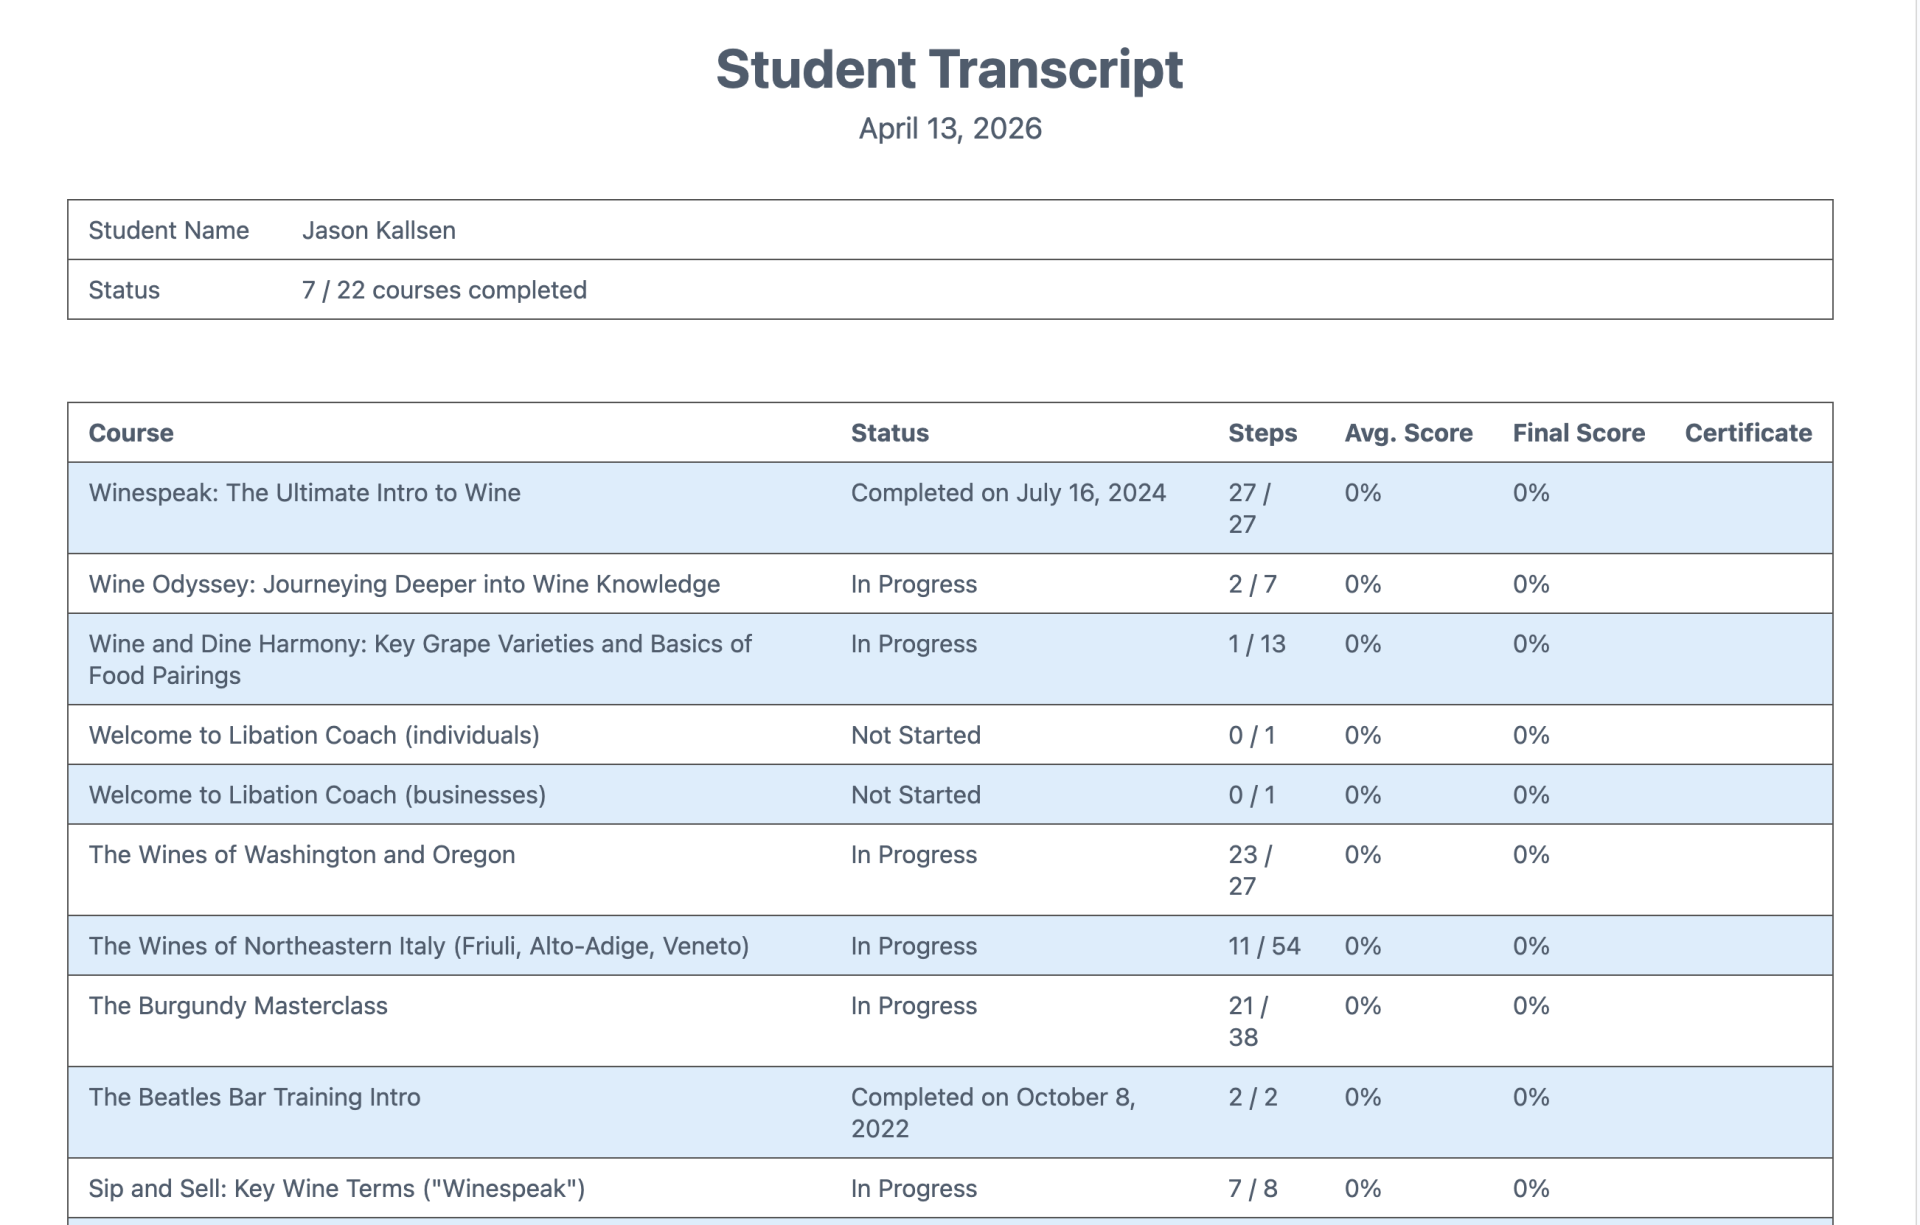Select Welcome to Libation Coach (individuals) row
The image size is (1920, 1225).
[950, 735]
